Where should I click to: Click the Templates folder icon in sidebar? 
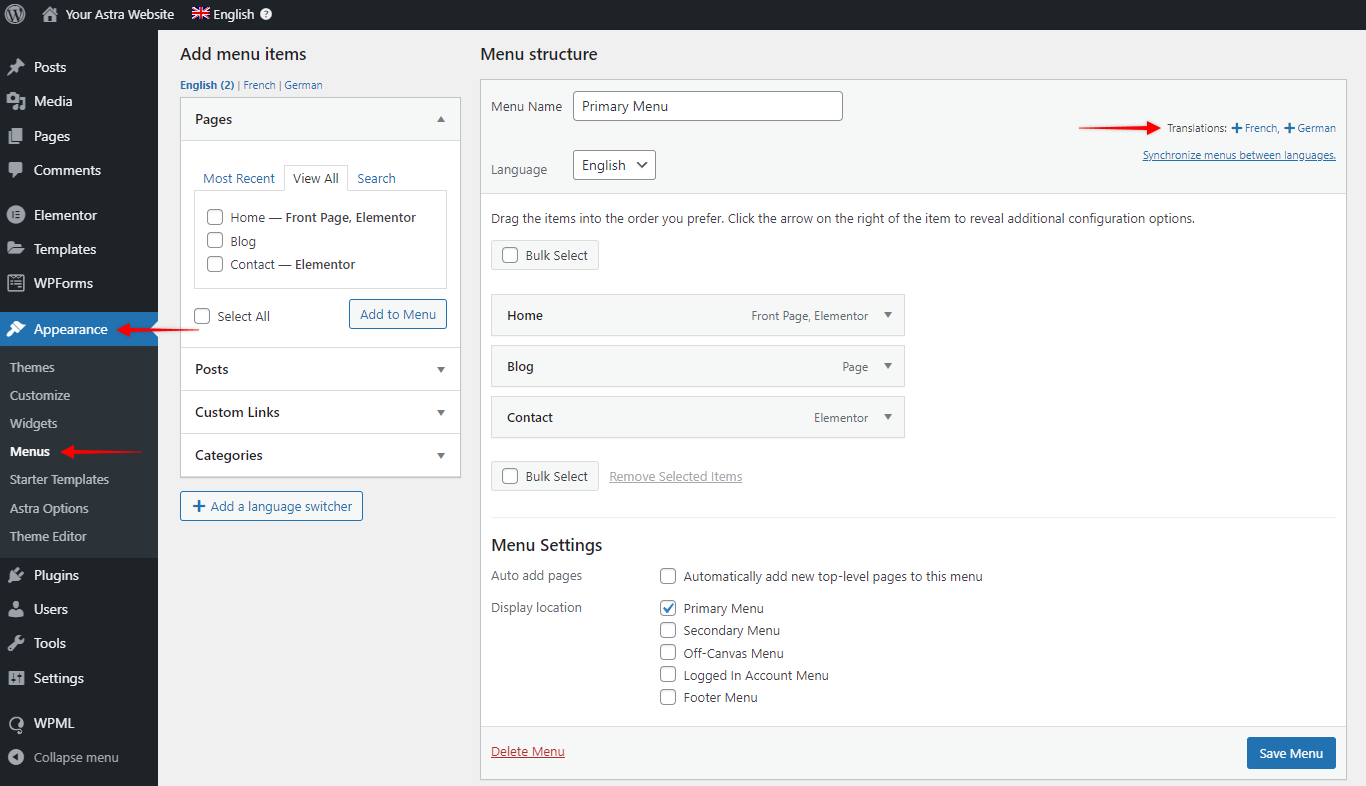tap(16, 249)
